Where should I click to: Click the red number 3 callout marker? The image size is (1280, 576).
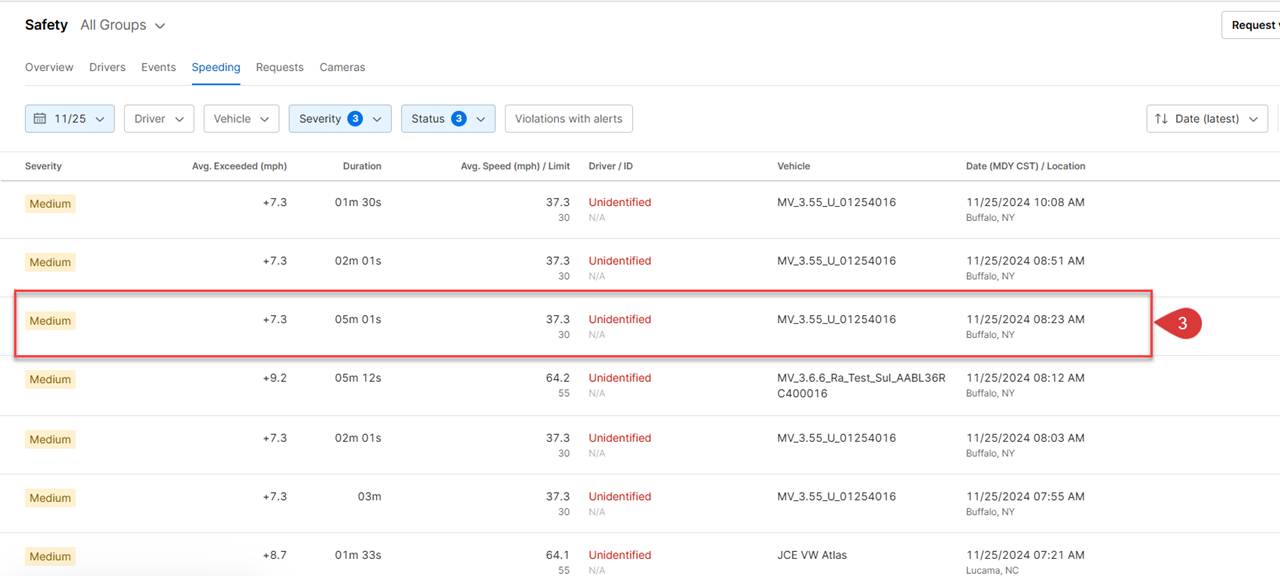pos(1180,324)
